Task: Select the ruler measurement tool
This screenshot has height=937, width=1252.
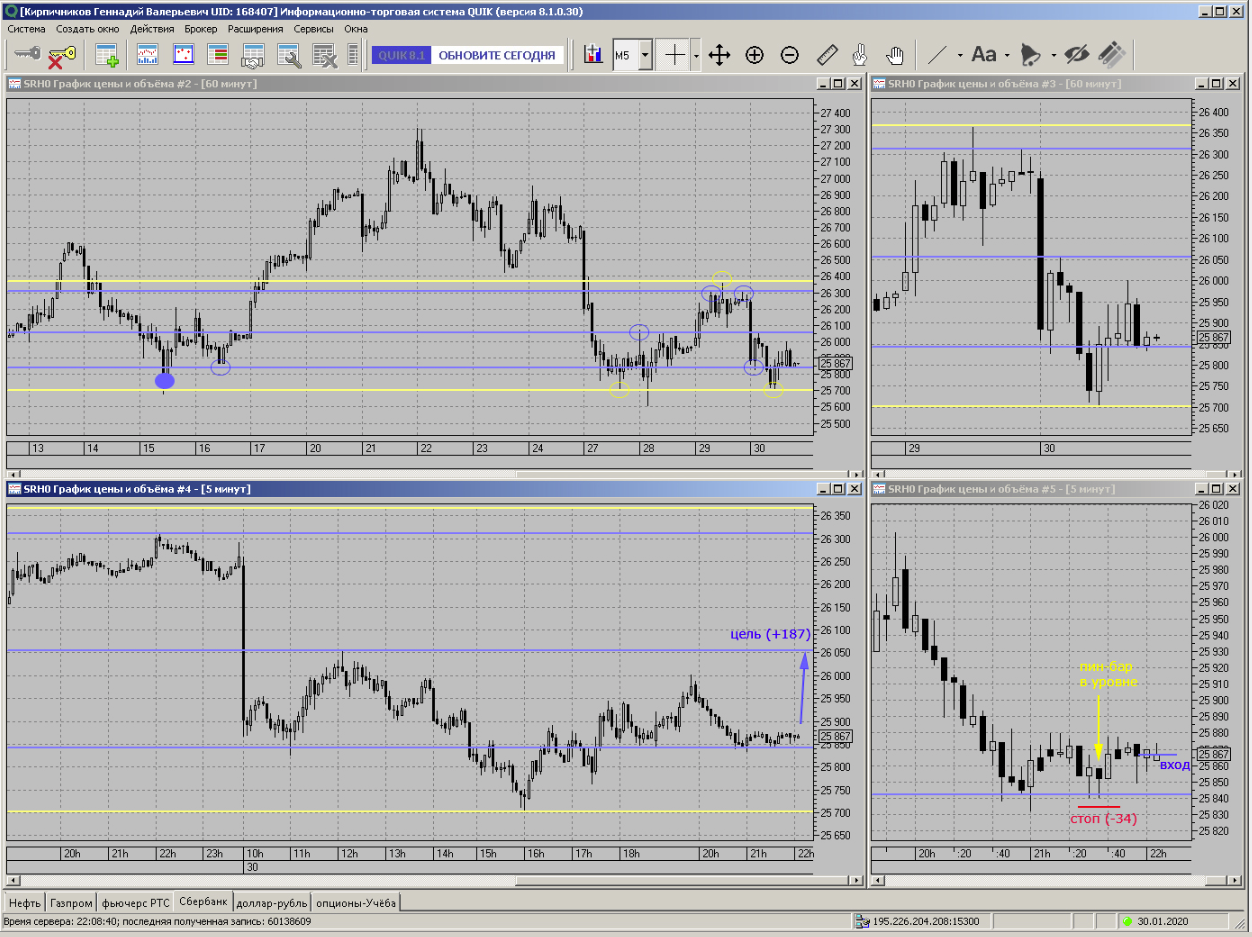Action: (x=826, y=55)
